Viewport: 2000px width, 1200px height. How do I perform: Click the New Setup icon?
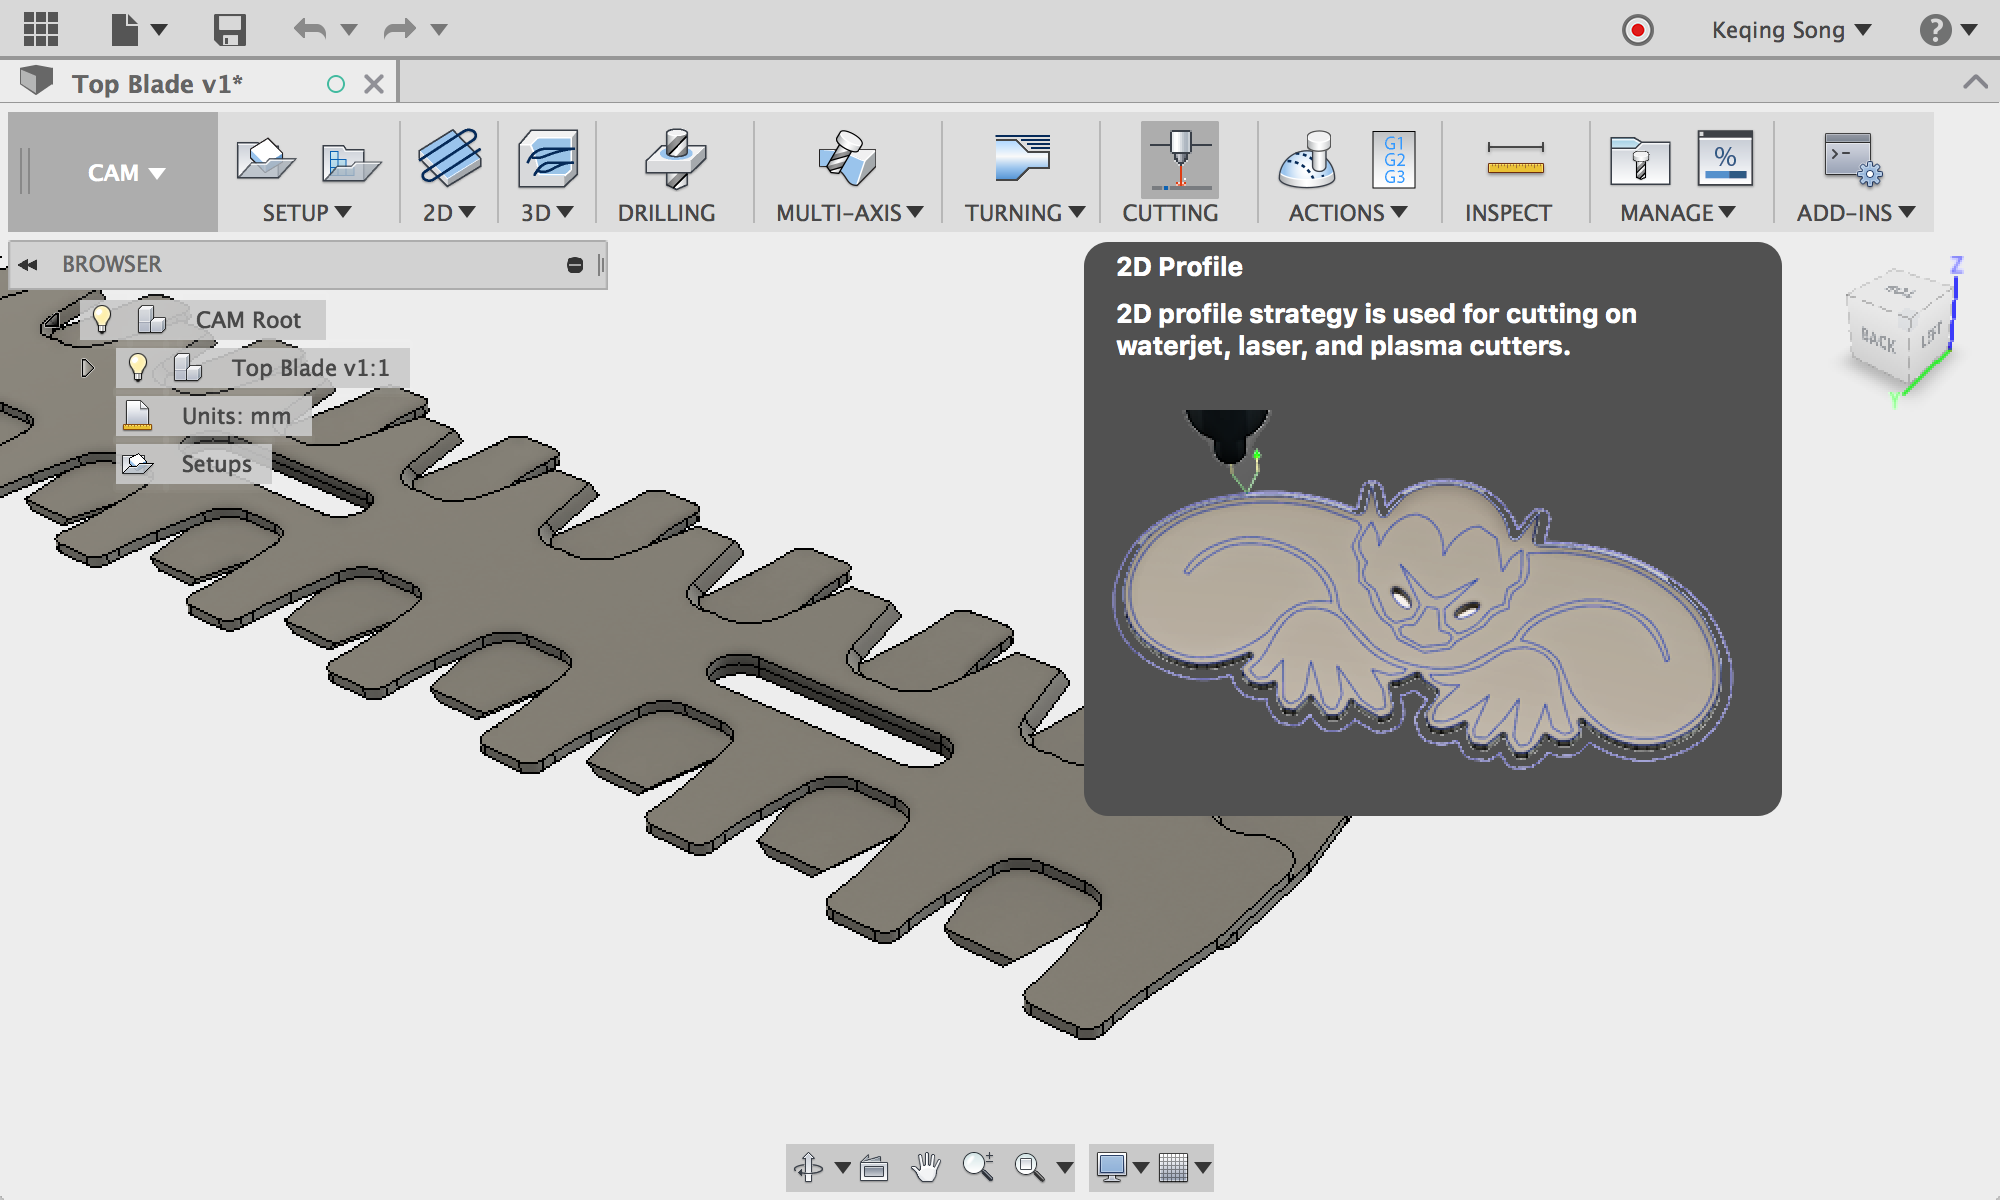(264, 159)
